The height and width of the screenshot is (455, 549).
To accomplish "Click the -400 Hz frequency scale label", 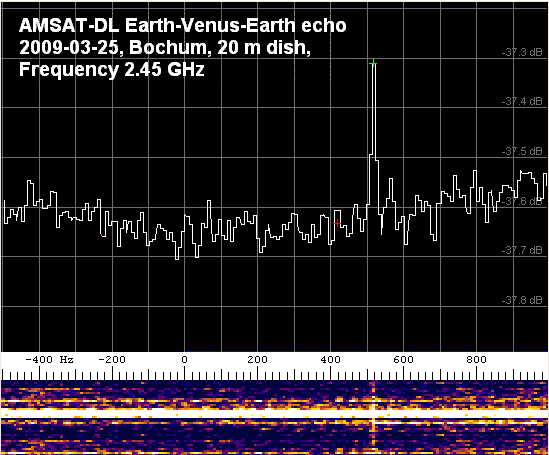I will pyautogui.click(x=49, y=359).
